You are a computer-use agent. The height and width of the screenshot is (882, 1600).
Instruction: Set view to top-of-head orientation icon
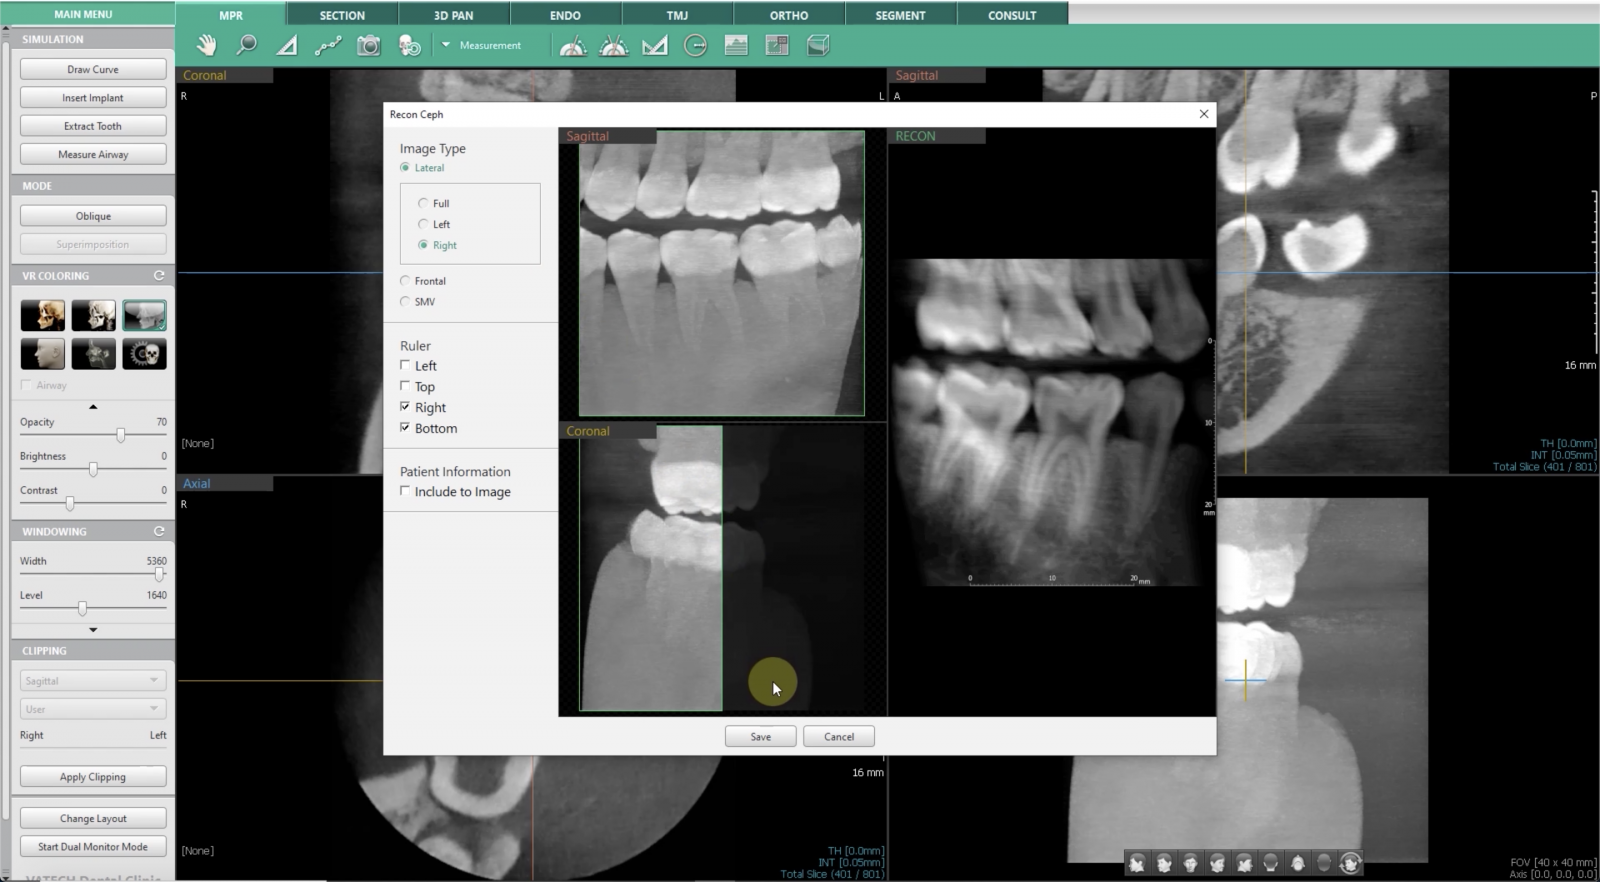1297,862
